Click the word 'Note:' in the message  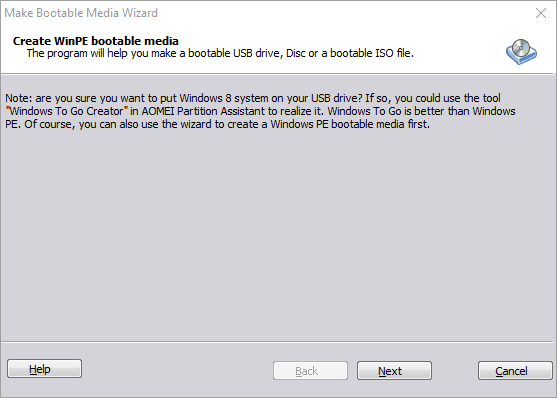[18, 98]
